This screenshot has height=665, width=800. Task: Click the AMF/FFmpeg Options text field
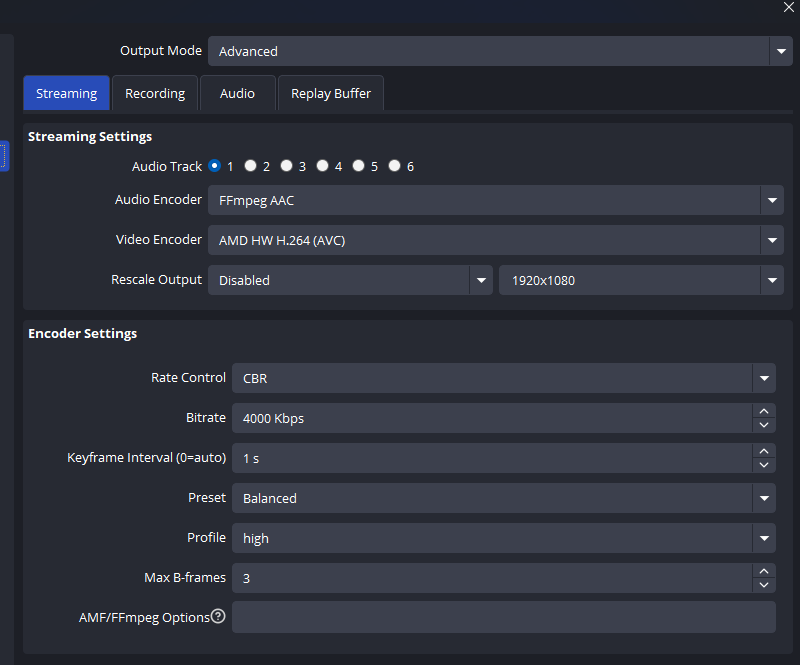[504, 617]
